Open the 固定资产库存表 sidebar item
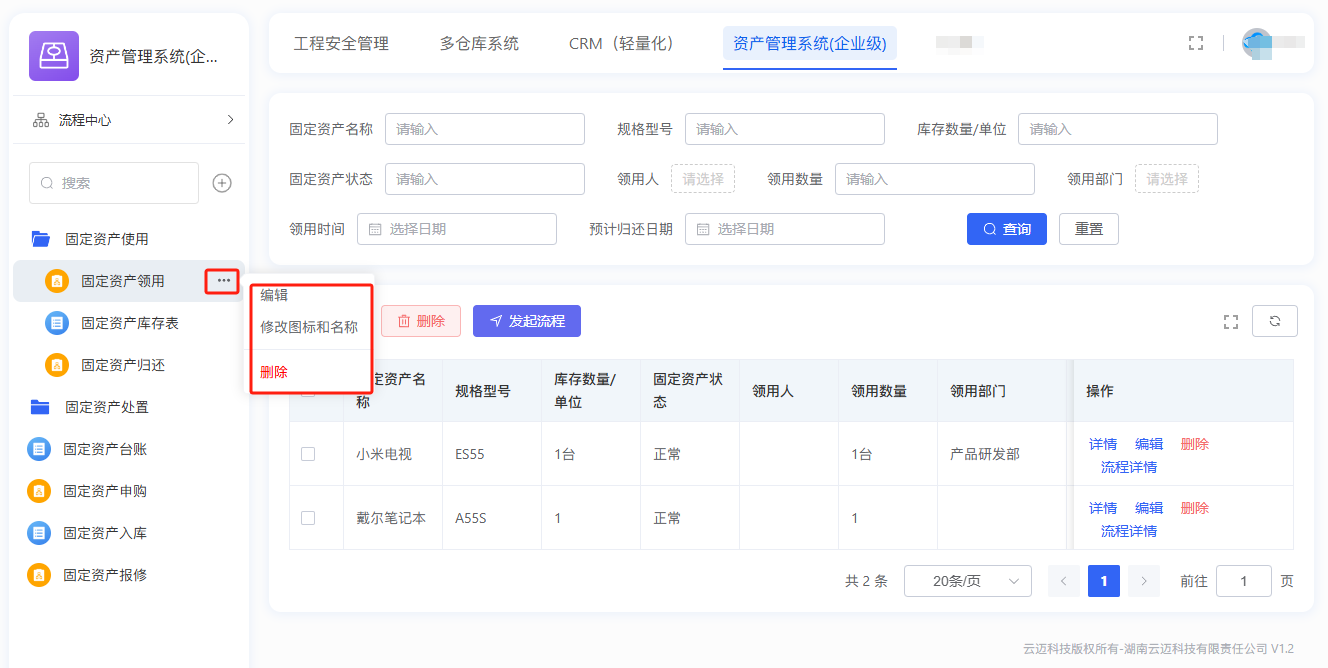 129,323
